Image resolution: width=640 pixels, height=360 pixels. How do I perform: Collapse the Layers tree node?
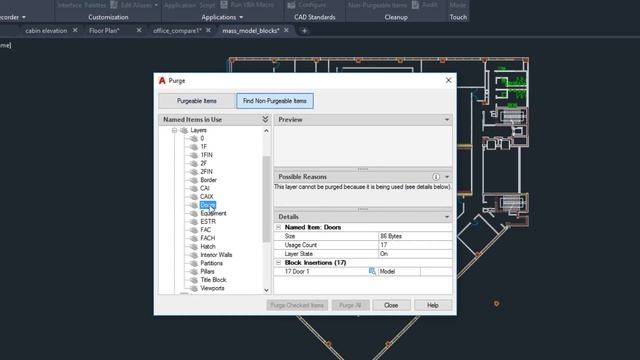(174, 130)
